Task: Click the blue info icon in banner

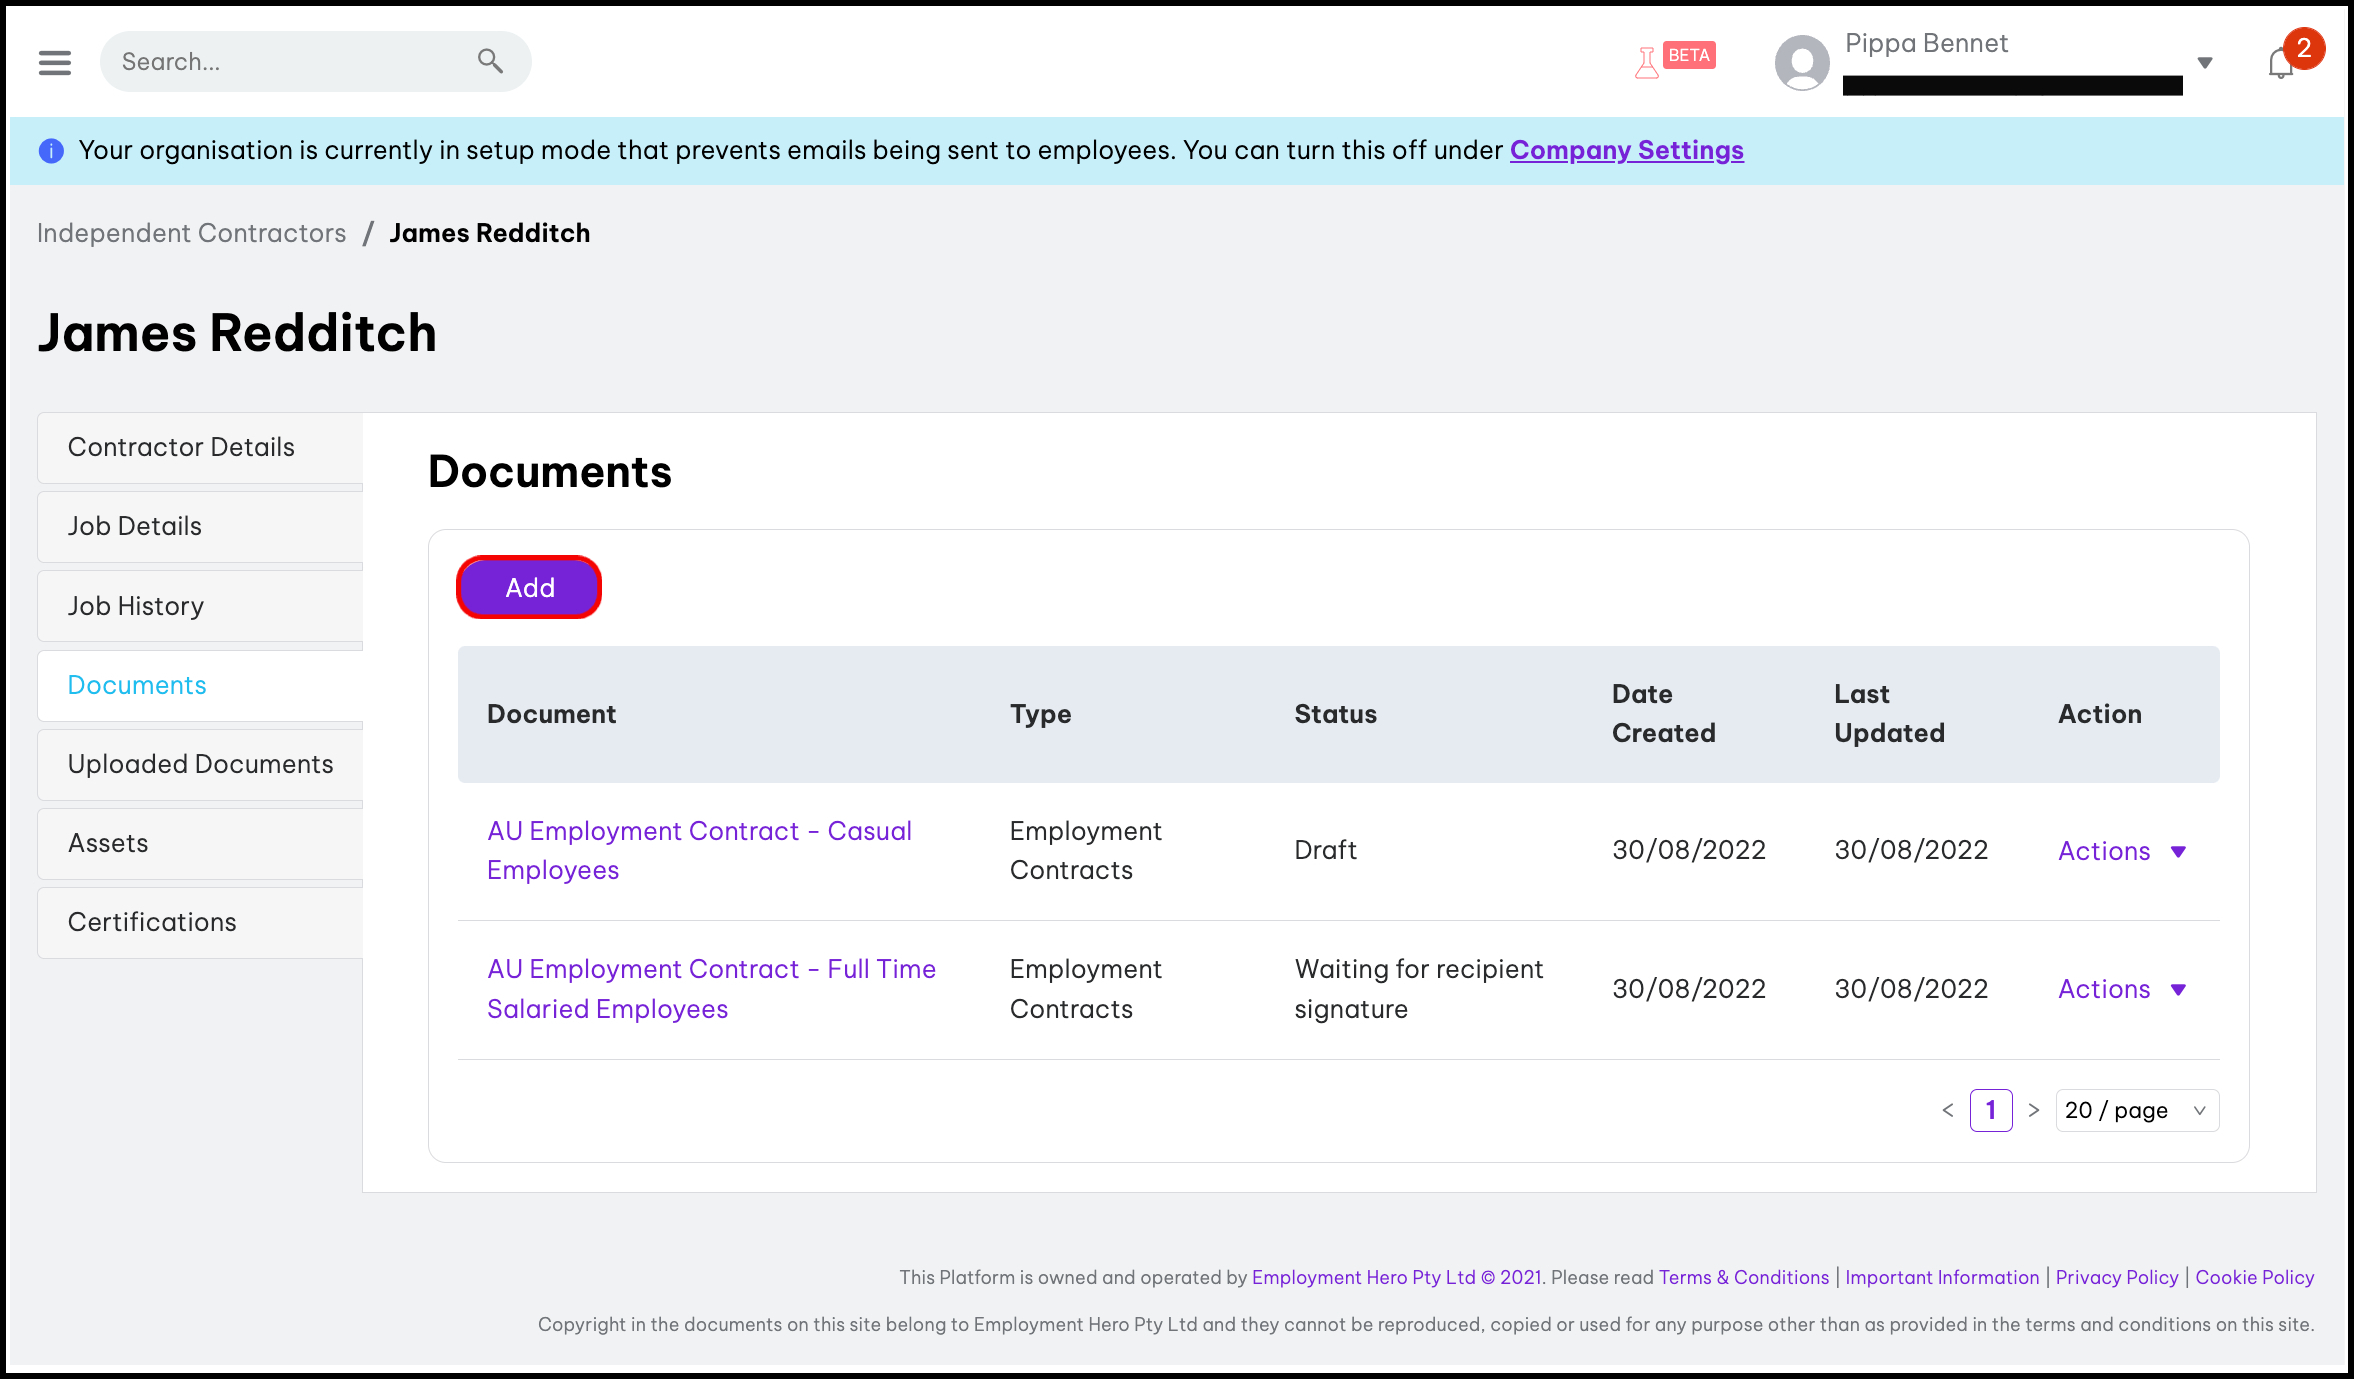Action: point(51,151)
